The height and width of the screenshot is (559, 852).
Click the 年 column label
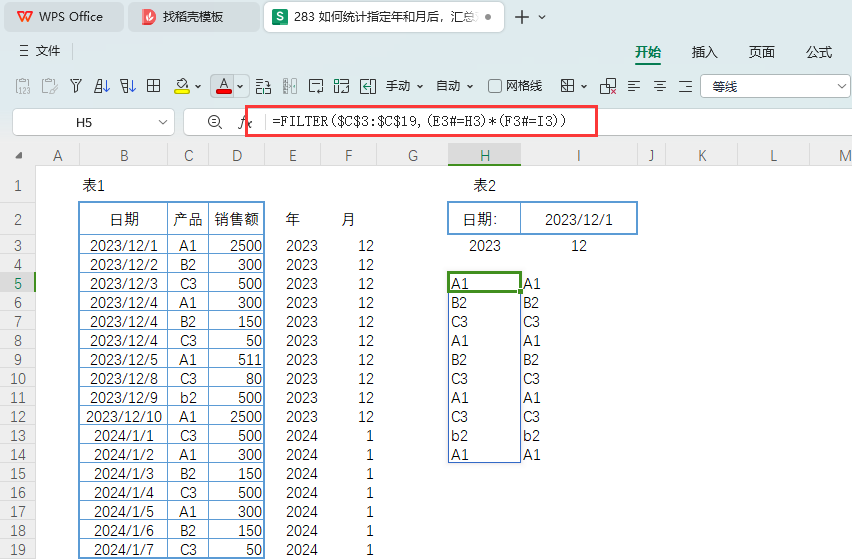[x=292, y=219]
